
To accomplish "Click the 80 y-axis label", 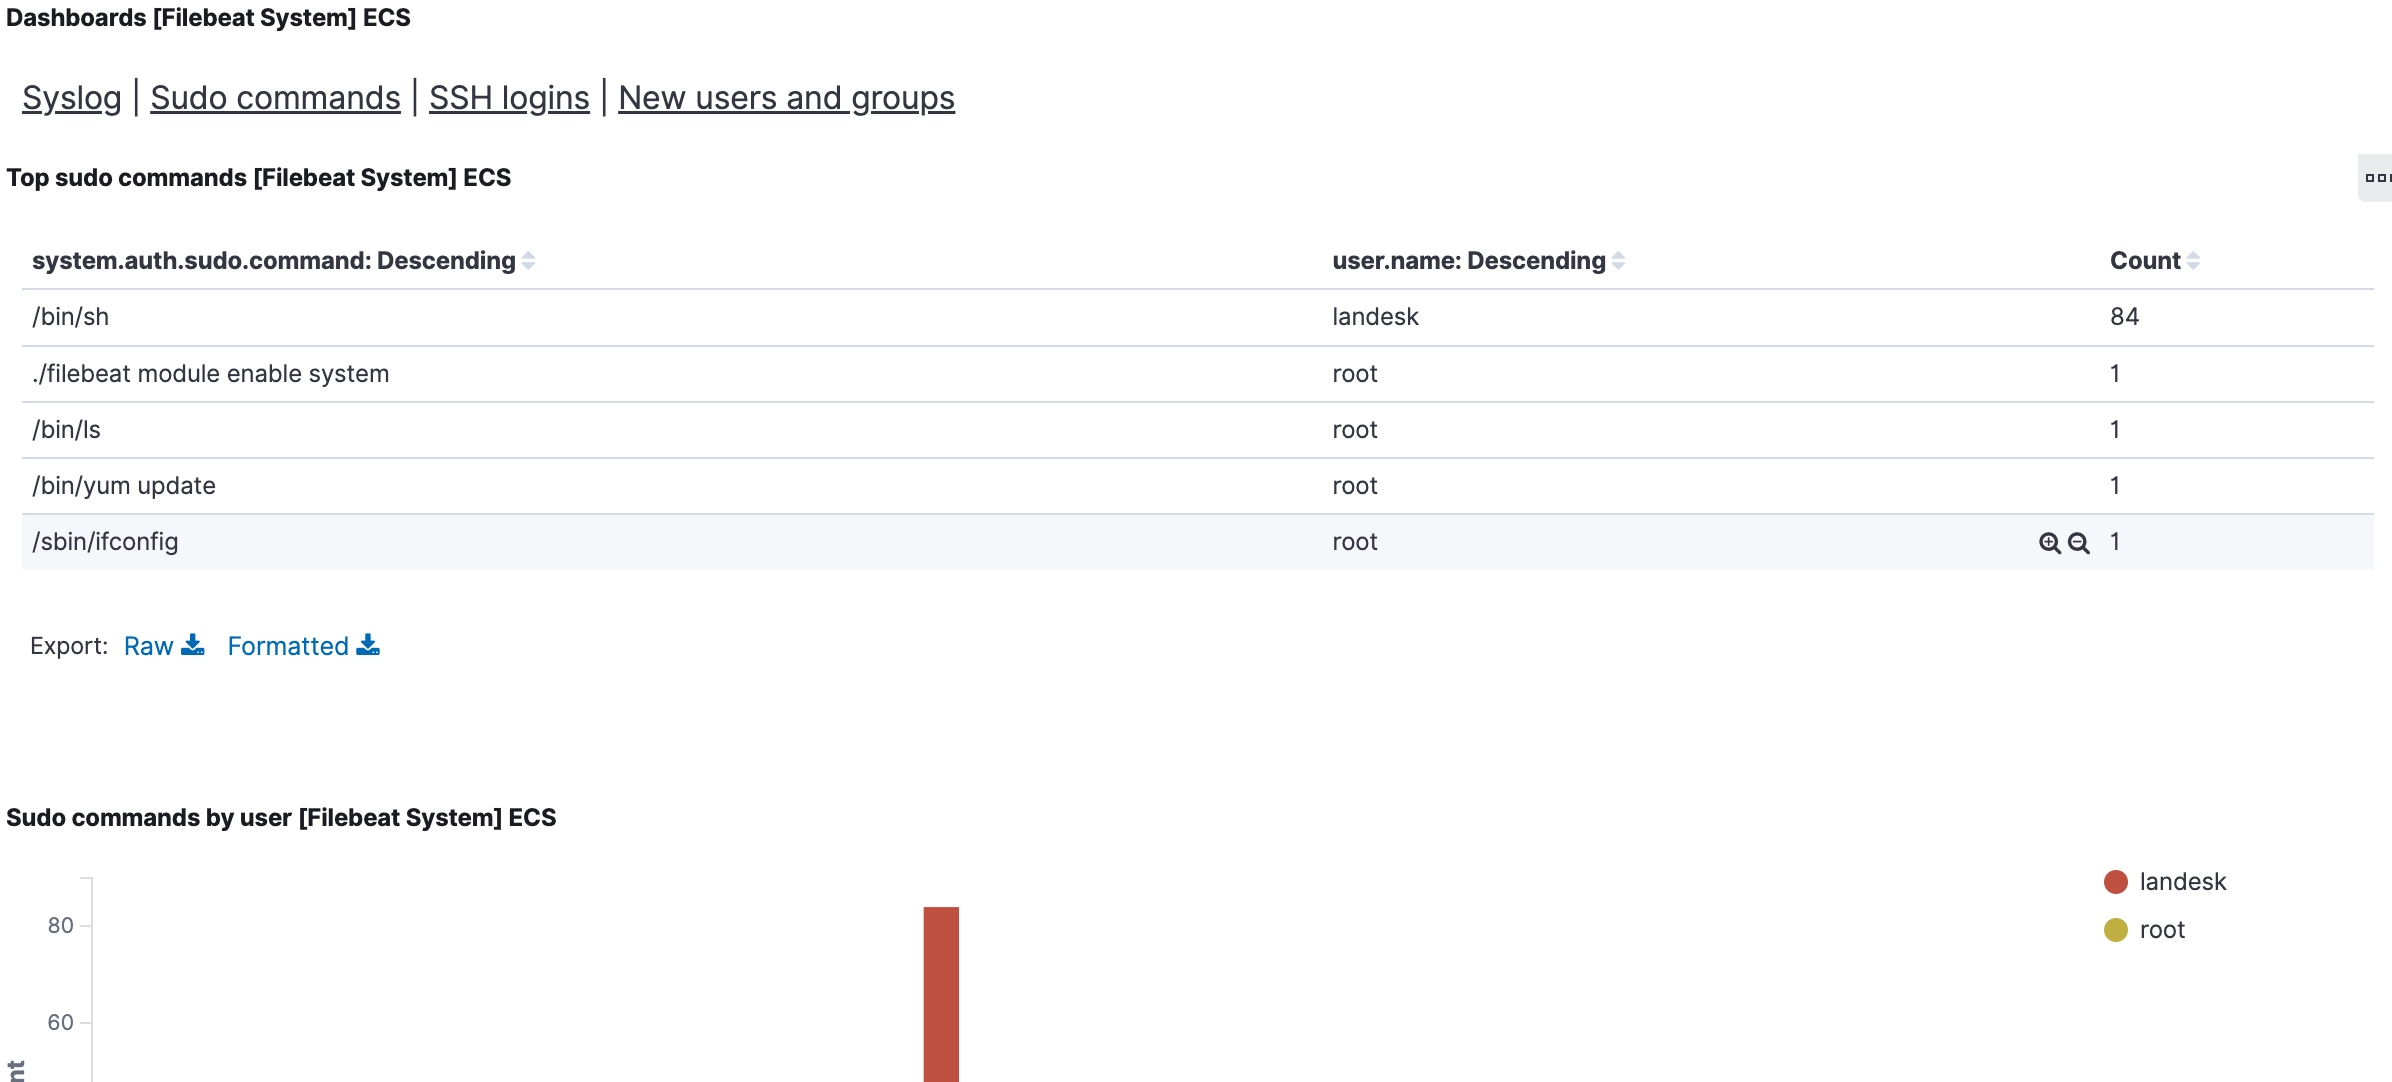I will [x=61, y=926].
